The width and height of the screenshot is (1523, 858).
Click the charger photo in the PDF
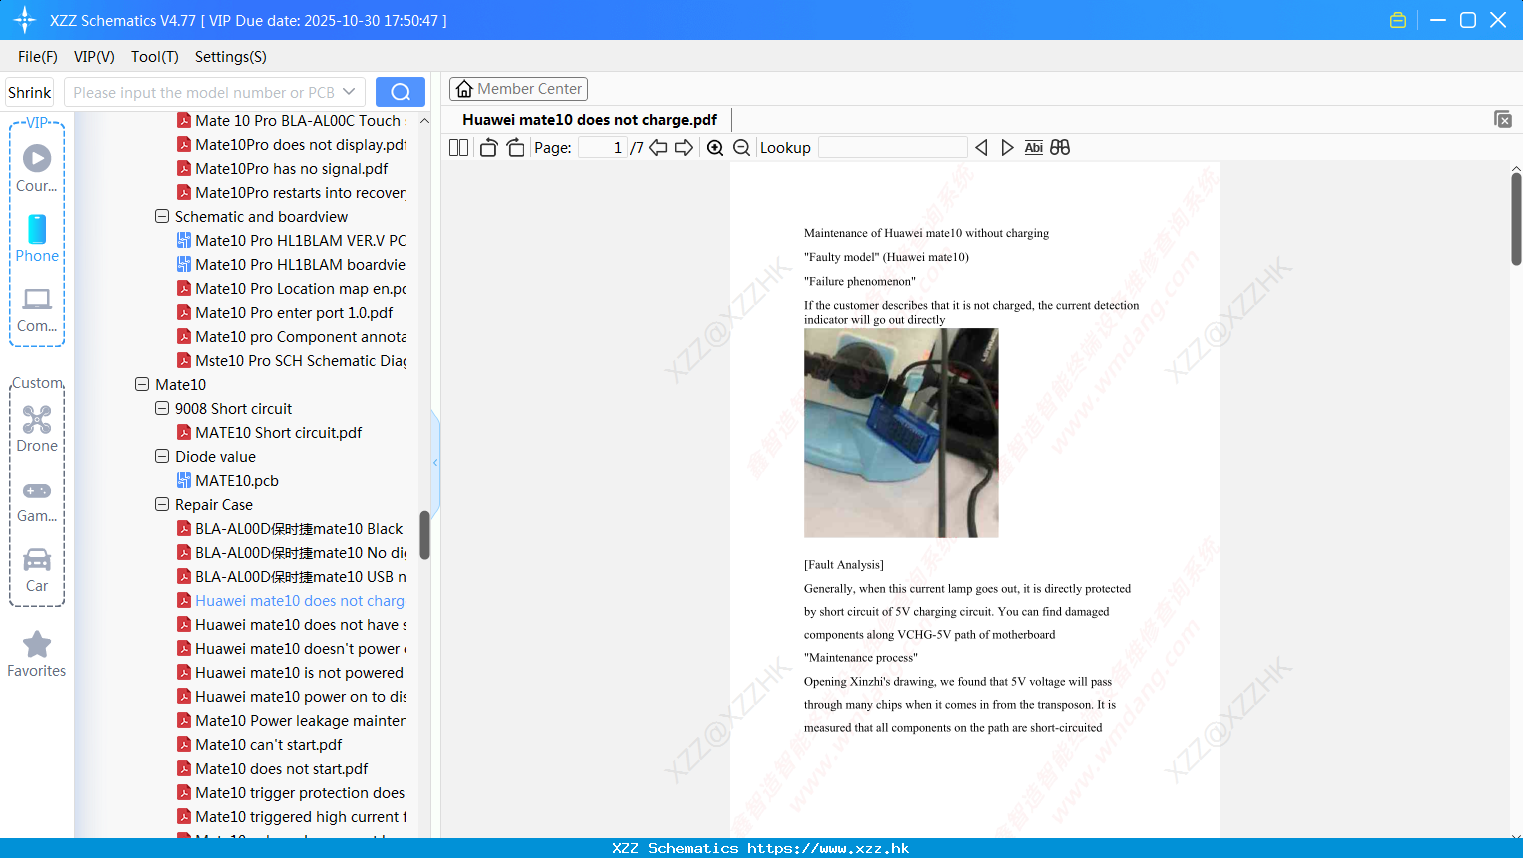(x=901, y=433)
